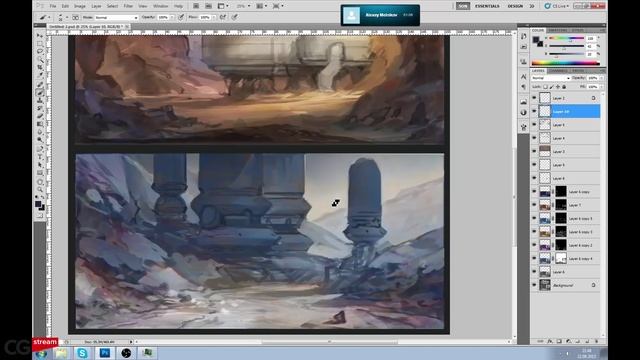This screenshot has width=640, height=360.
Task: Open the Image menu
Action: (80, 6)
